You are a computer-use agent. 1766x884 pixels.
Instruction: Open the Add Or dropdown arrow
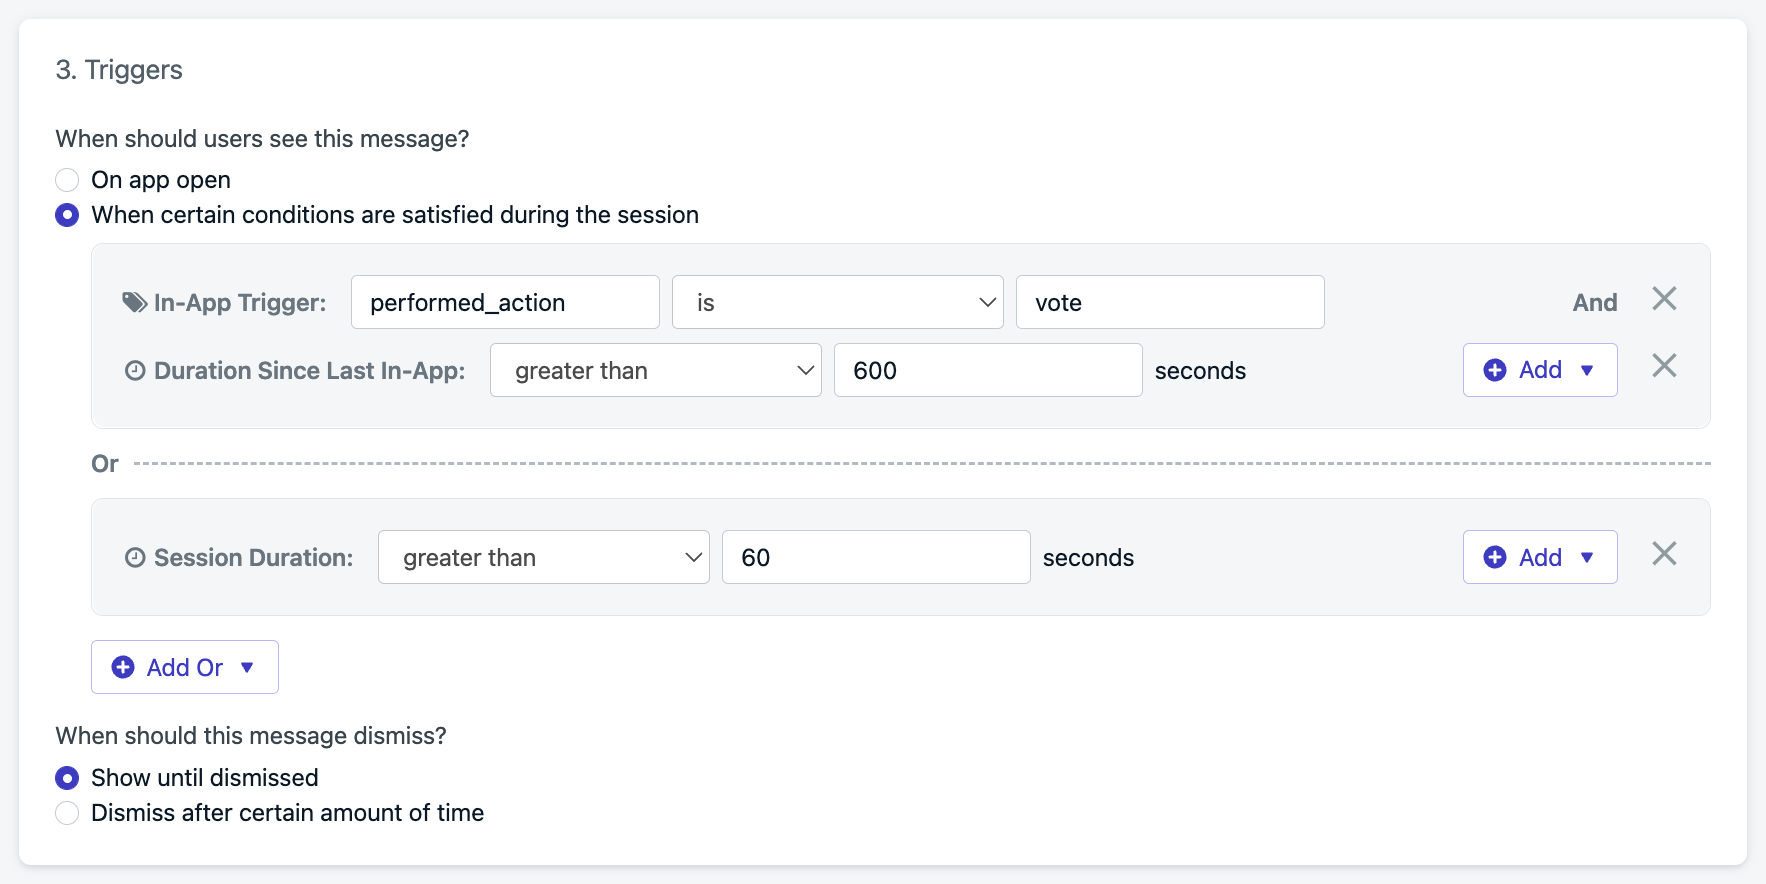coord(247,667)
